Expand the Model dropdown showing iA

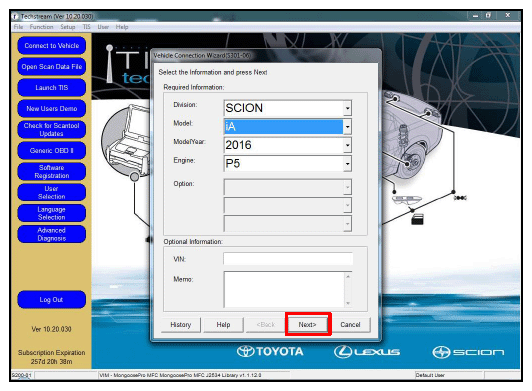pyautogui.click(x=347, y=127)
